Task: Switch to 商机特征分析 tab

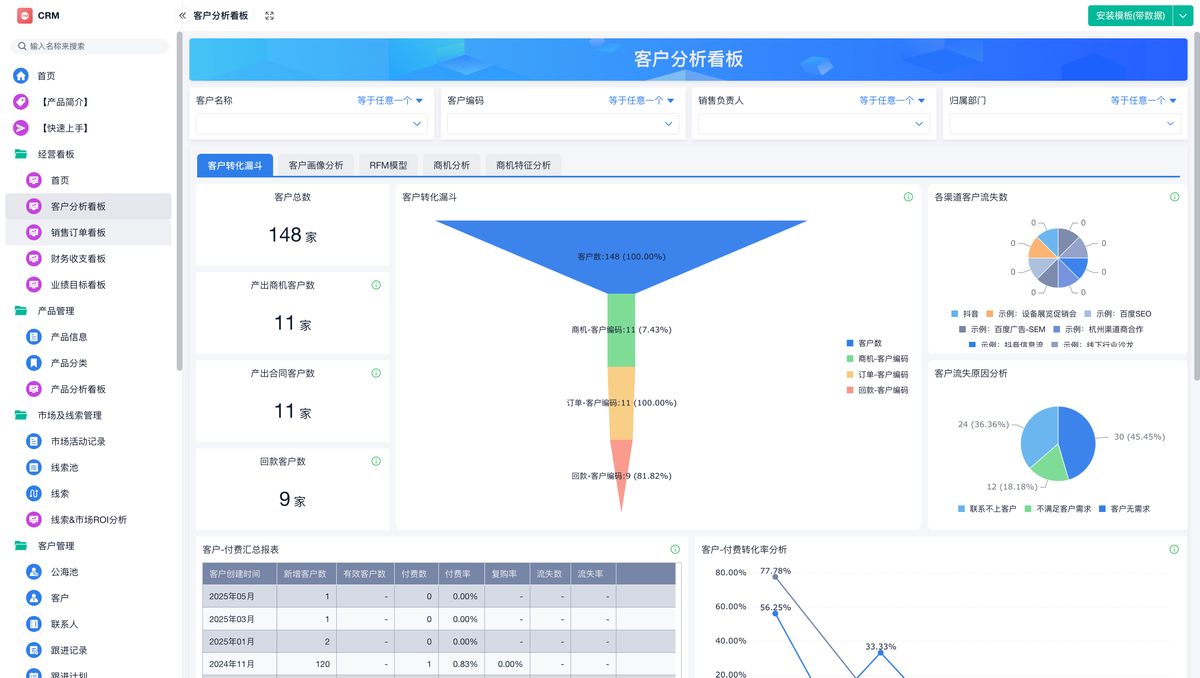Action: tap(523, 165)
